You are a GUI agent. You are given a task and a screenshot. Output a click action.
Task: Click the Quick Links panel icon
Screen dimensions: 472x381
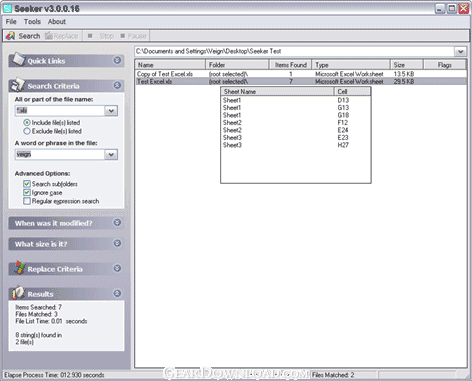pyautogui.click(x=18, y=60)
